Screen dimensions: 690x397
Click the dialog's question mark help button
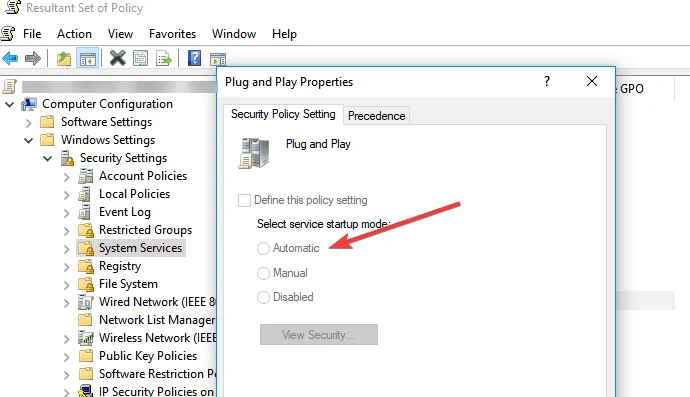547,81
